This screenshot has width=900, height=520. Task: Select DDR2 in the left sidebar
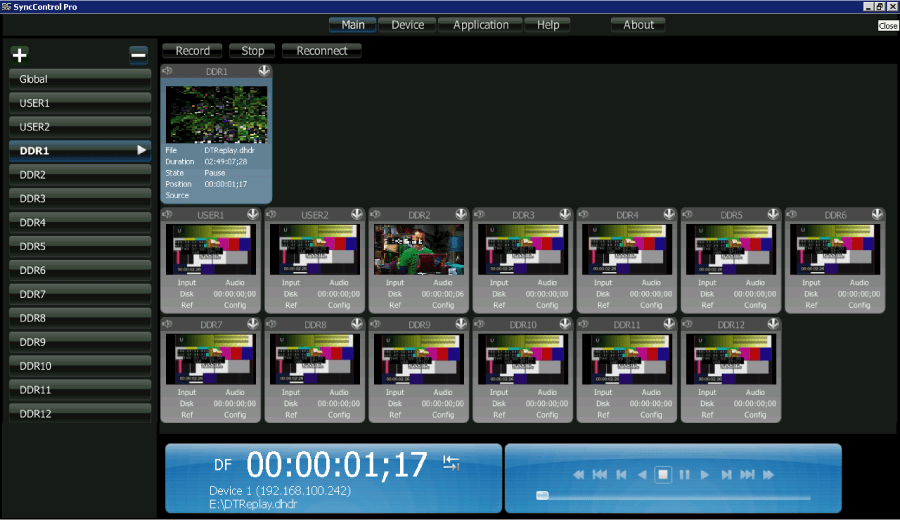point(80,174)
